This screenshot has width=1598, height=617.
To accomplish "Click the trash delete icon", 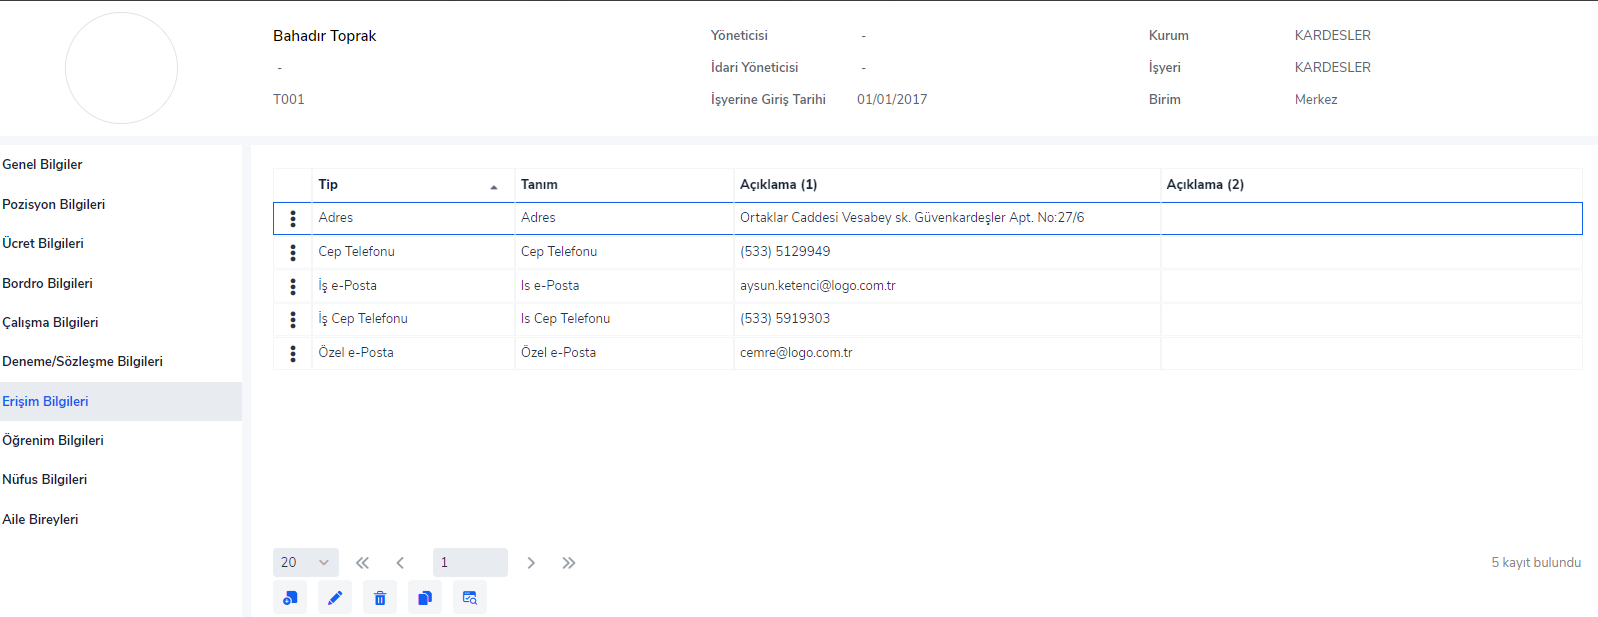I will pos(380,598).
